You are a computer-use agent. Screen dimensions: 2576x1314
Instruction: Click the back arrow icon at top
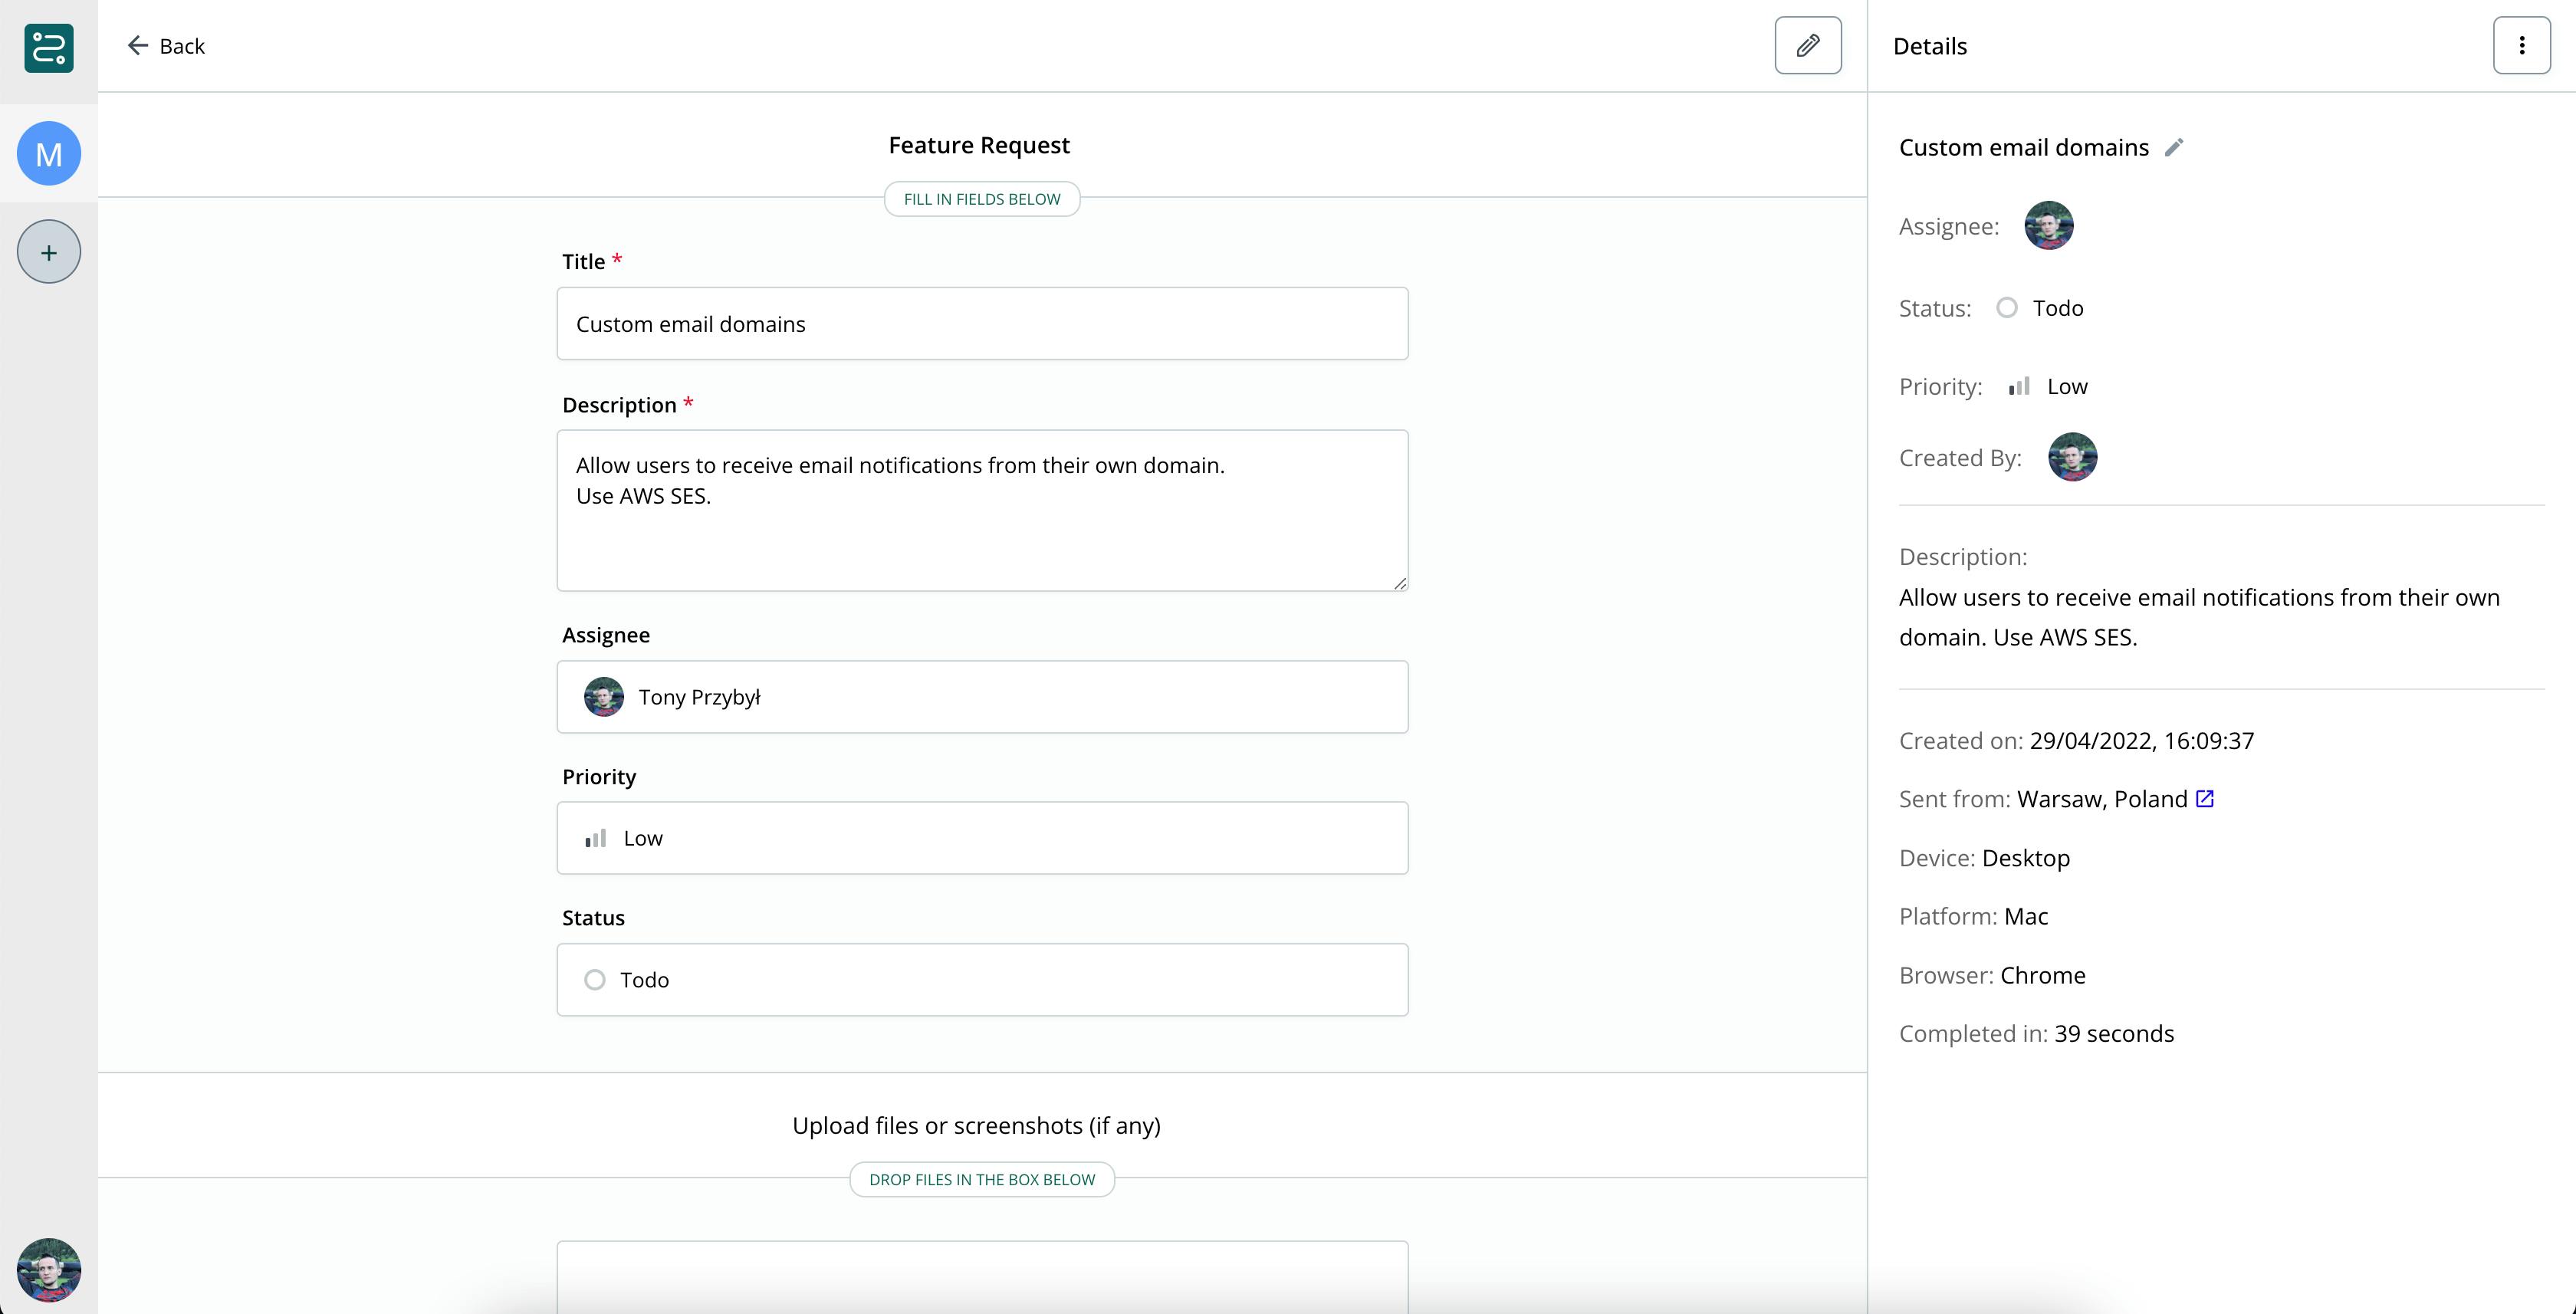[138, 45]
